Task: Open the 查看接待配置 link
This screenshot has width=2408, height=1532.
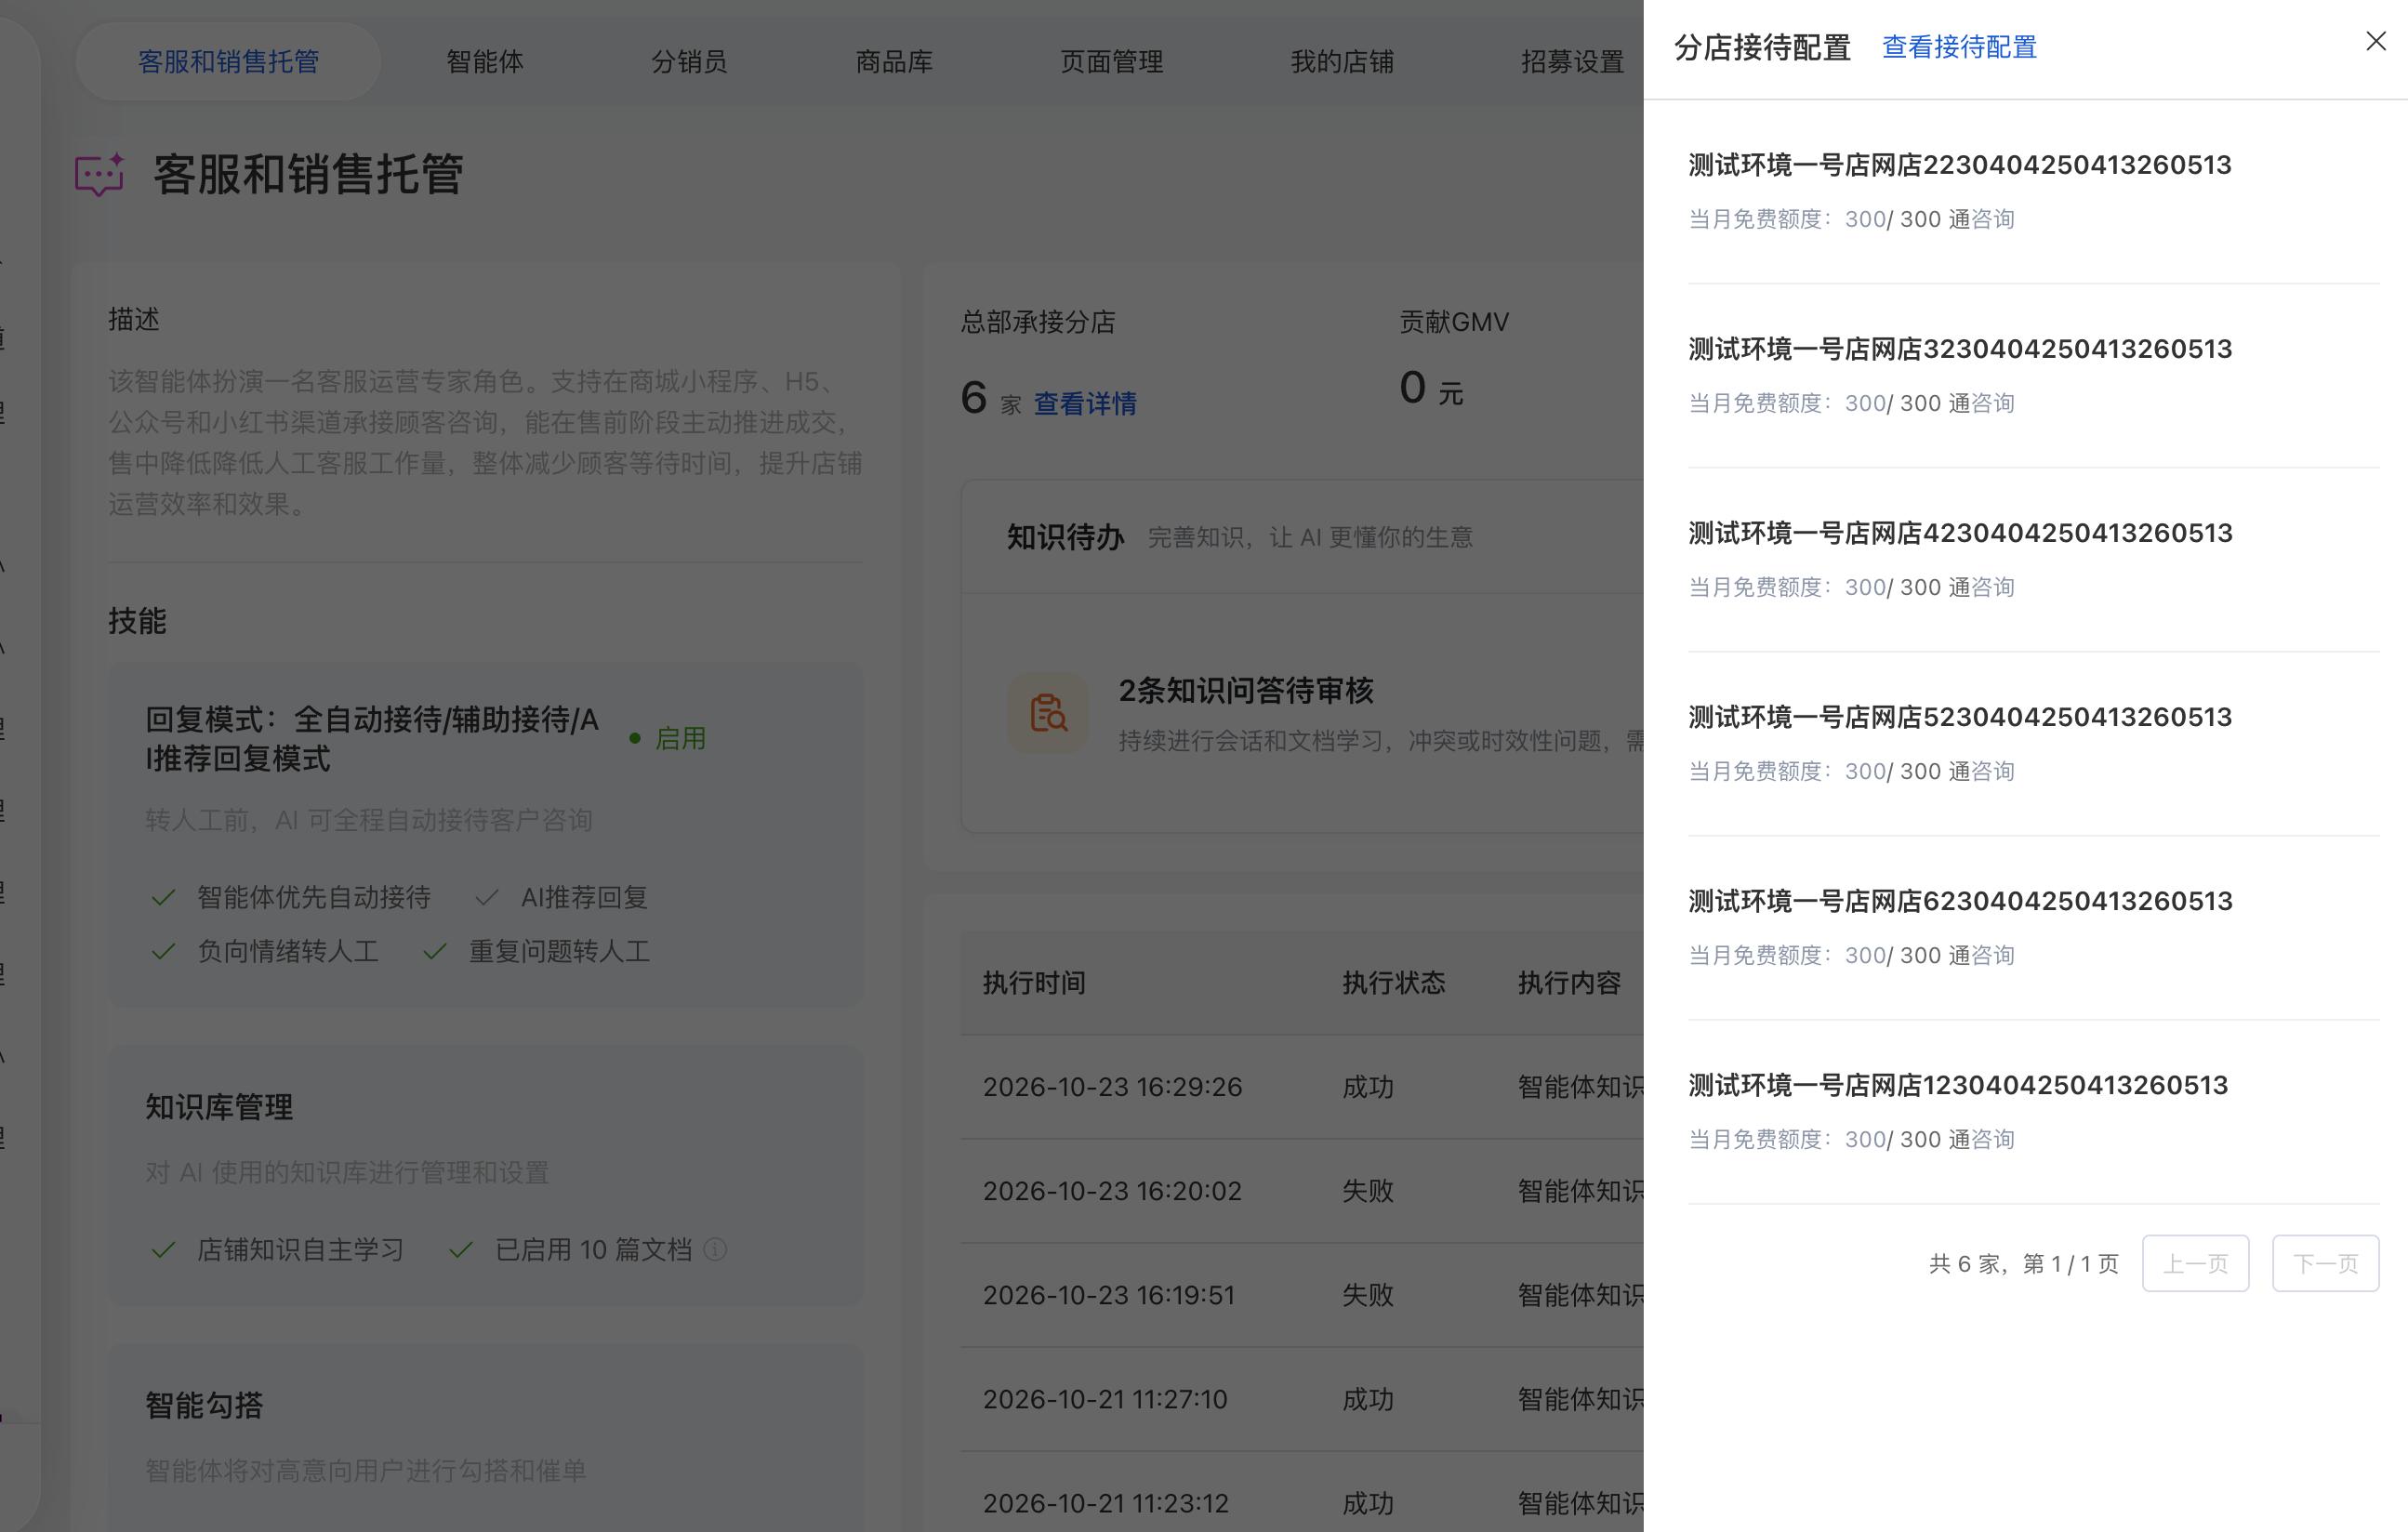Action: [x=1959, y=47]
